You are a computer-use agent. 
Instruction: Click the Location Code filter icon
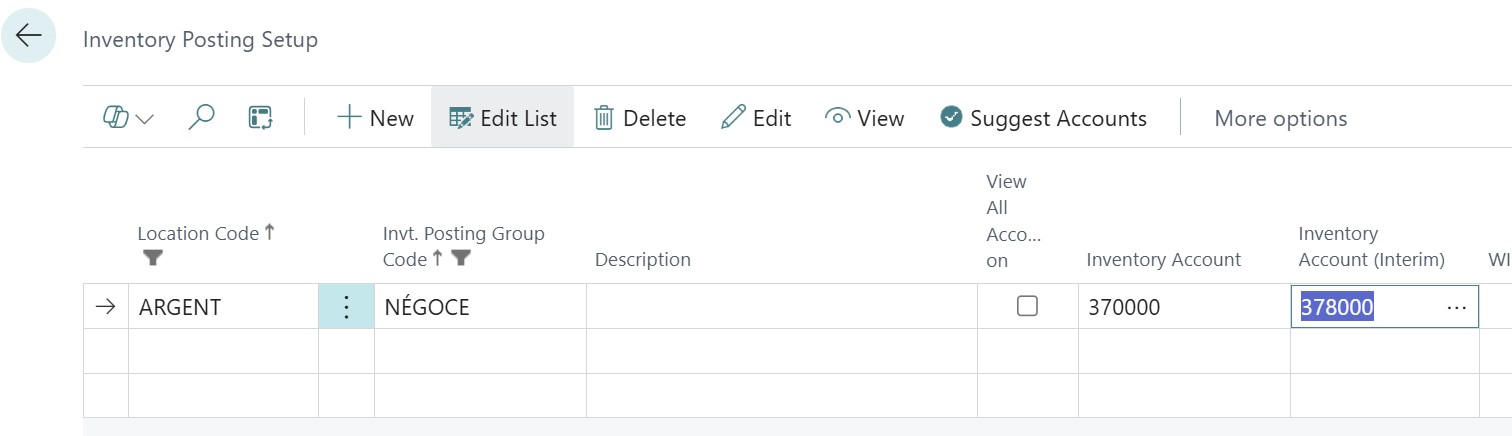click(x=152, y=258)
